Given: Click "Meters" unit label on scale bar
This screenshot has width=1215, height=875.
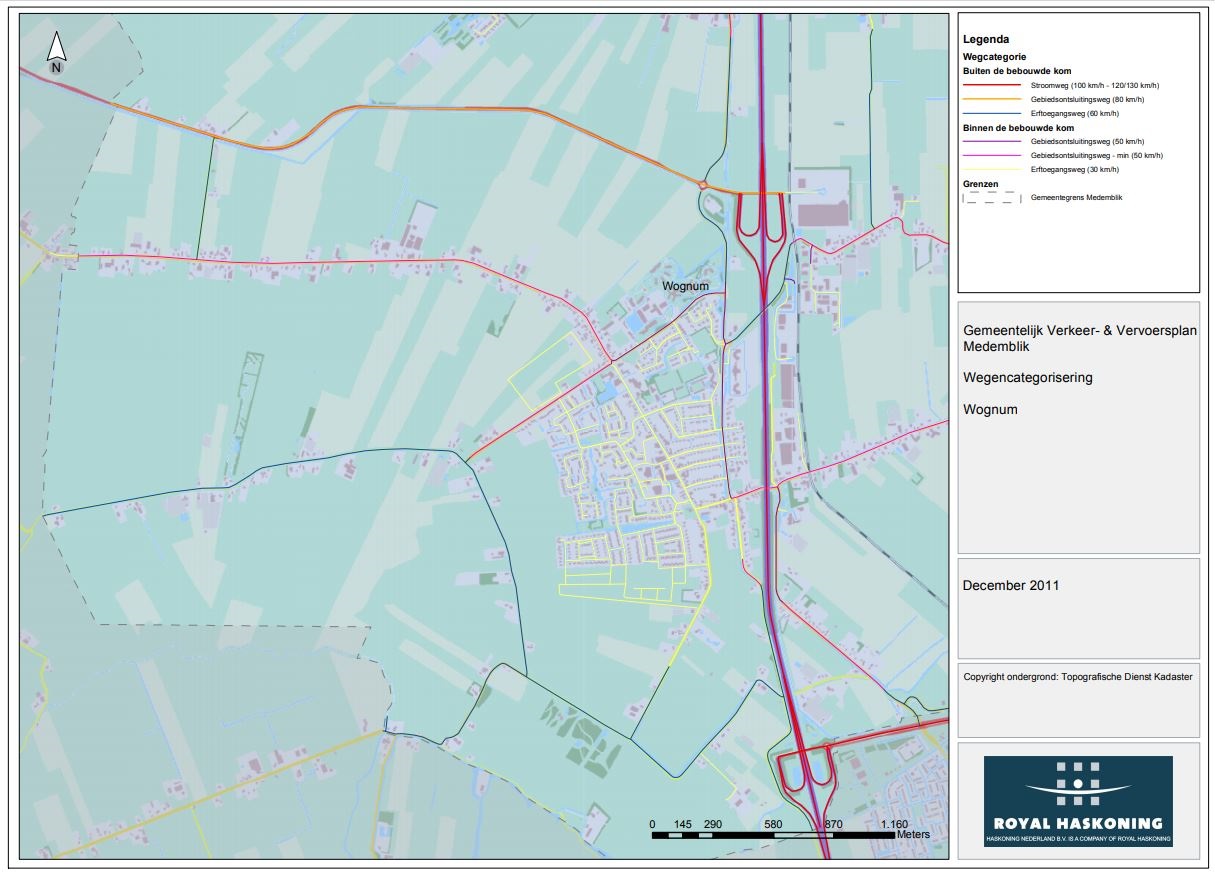Looking at the screenshot, I should [x=913, y=834].
